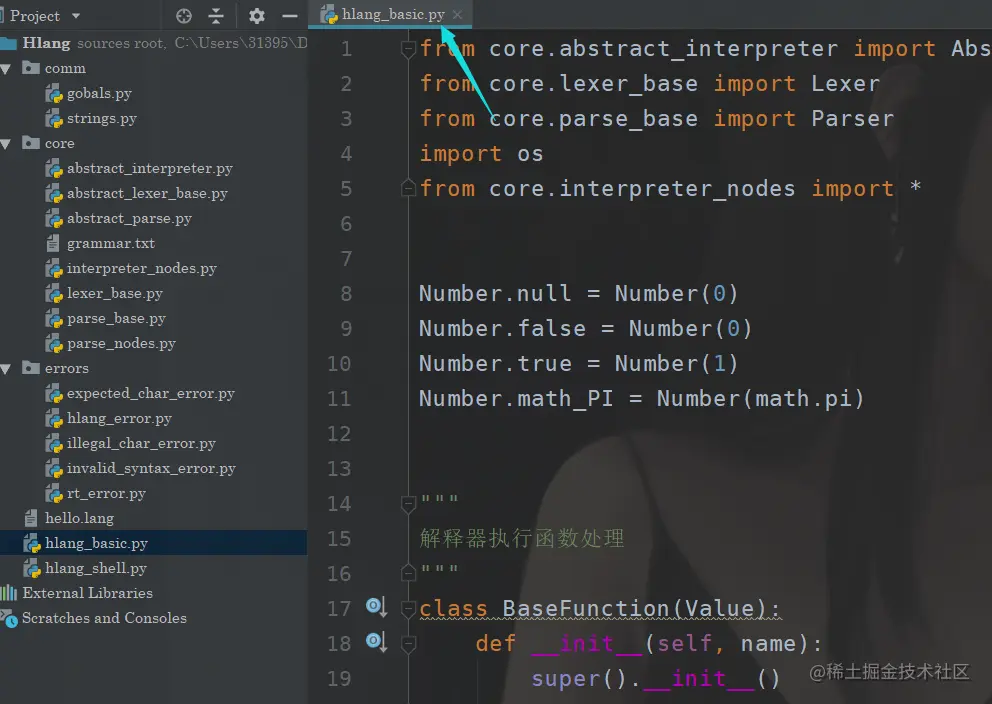Click Python icon beside hlang_shell.py

[32, 568]
